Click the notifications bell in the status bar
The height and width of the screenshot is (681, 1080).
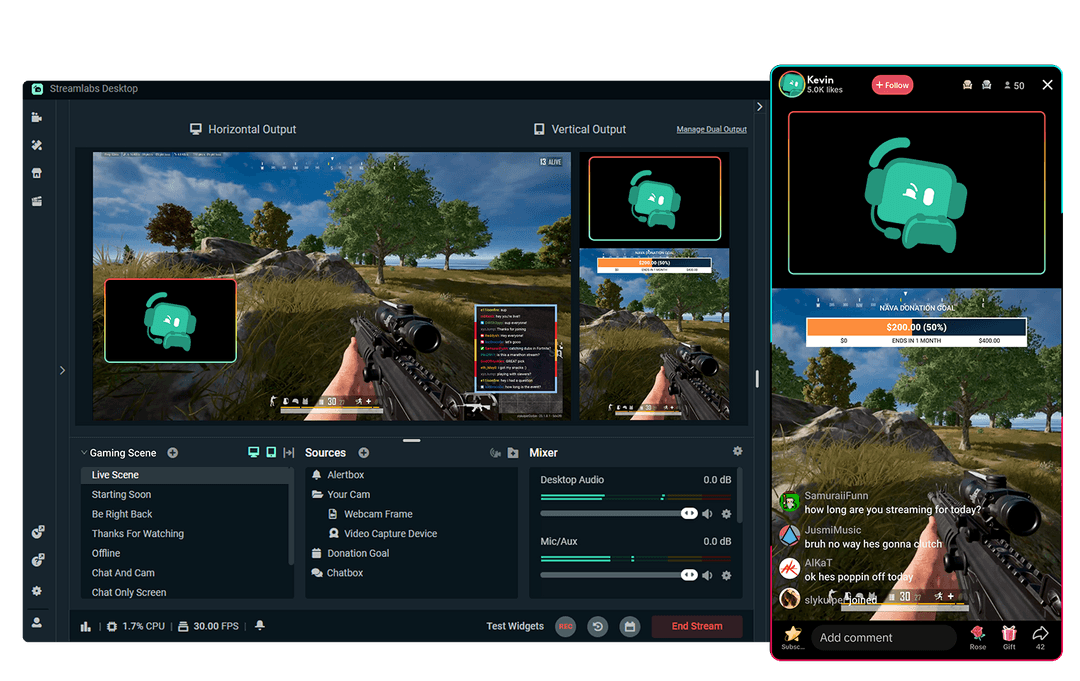point(260,625)
